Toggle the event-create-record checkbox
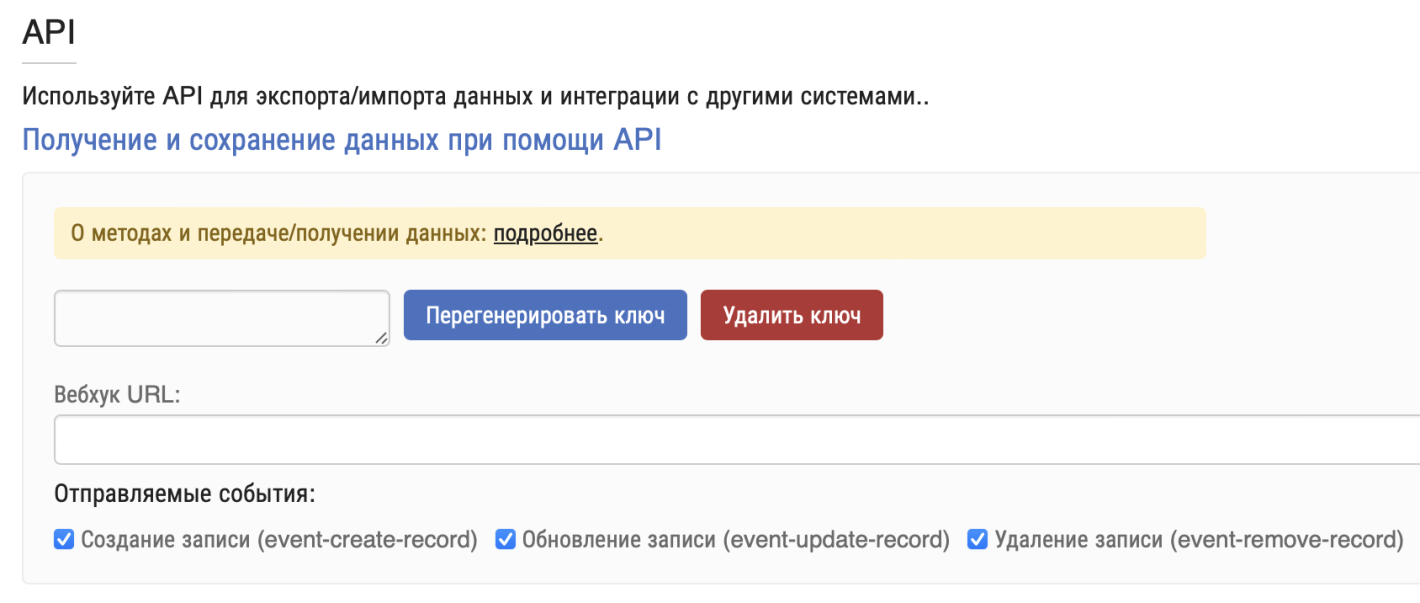 click(64, 540)
